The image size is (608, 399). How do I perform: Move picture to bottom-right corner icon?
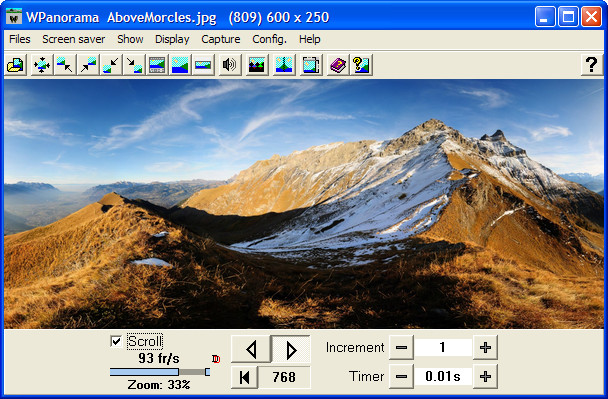(x=134, y=65)
